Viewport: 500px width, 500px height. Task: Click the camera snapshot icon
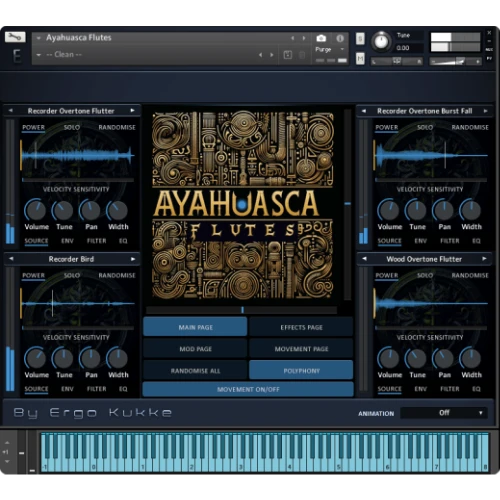tap(321, 39)
